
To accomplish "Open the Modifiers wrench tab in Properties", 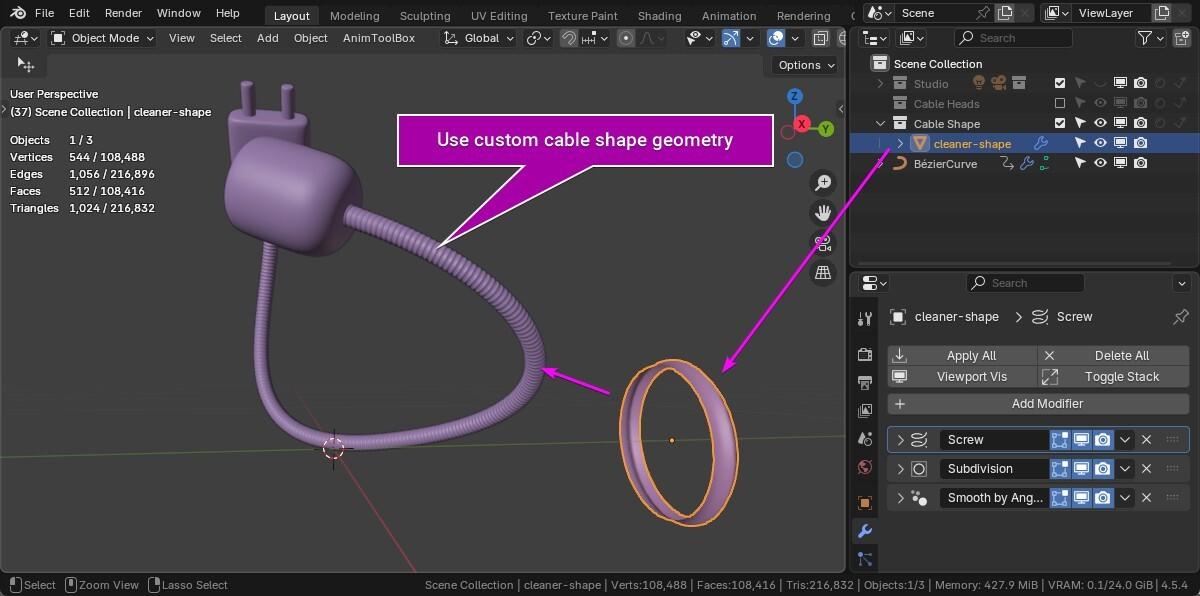I will pos(865,531).
